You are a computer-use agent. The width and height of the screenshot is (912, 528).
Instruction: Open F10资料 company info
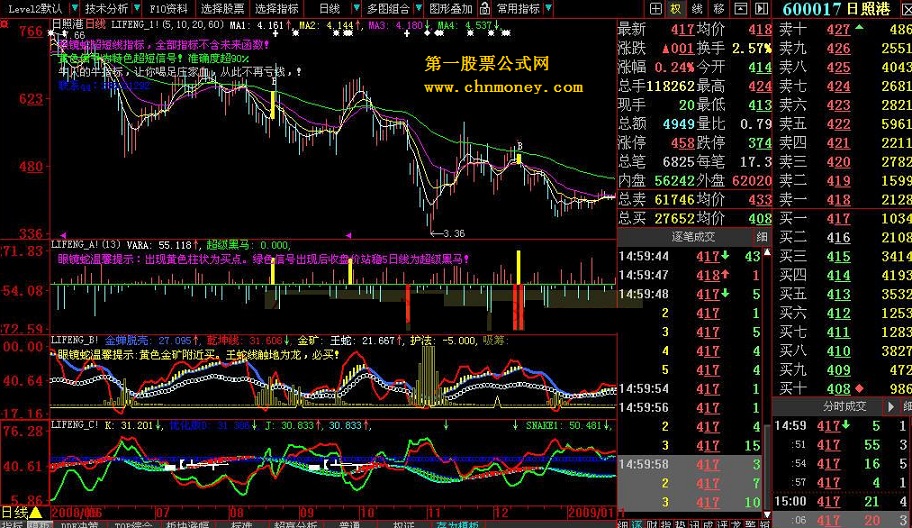[169, 8]
